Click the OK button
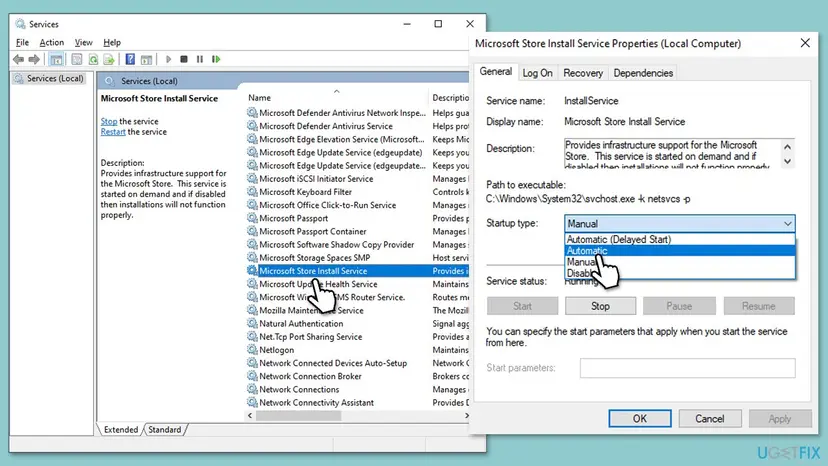 639,418
